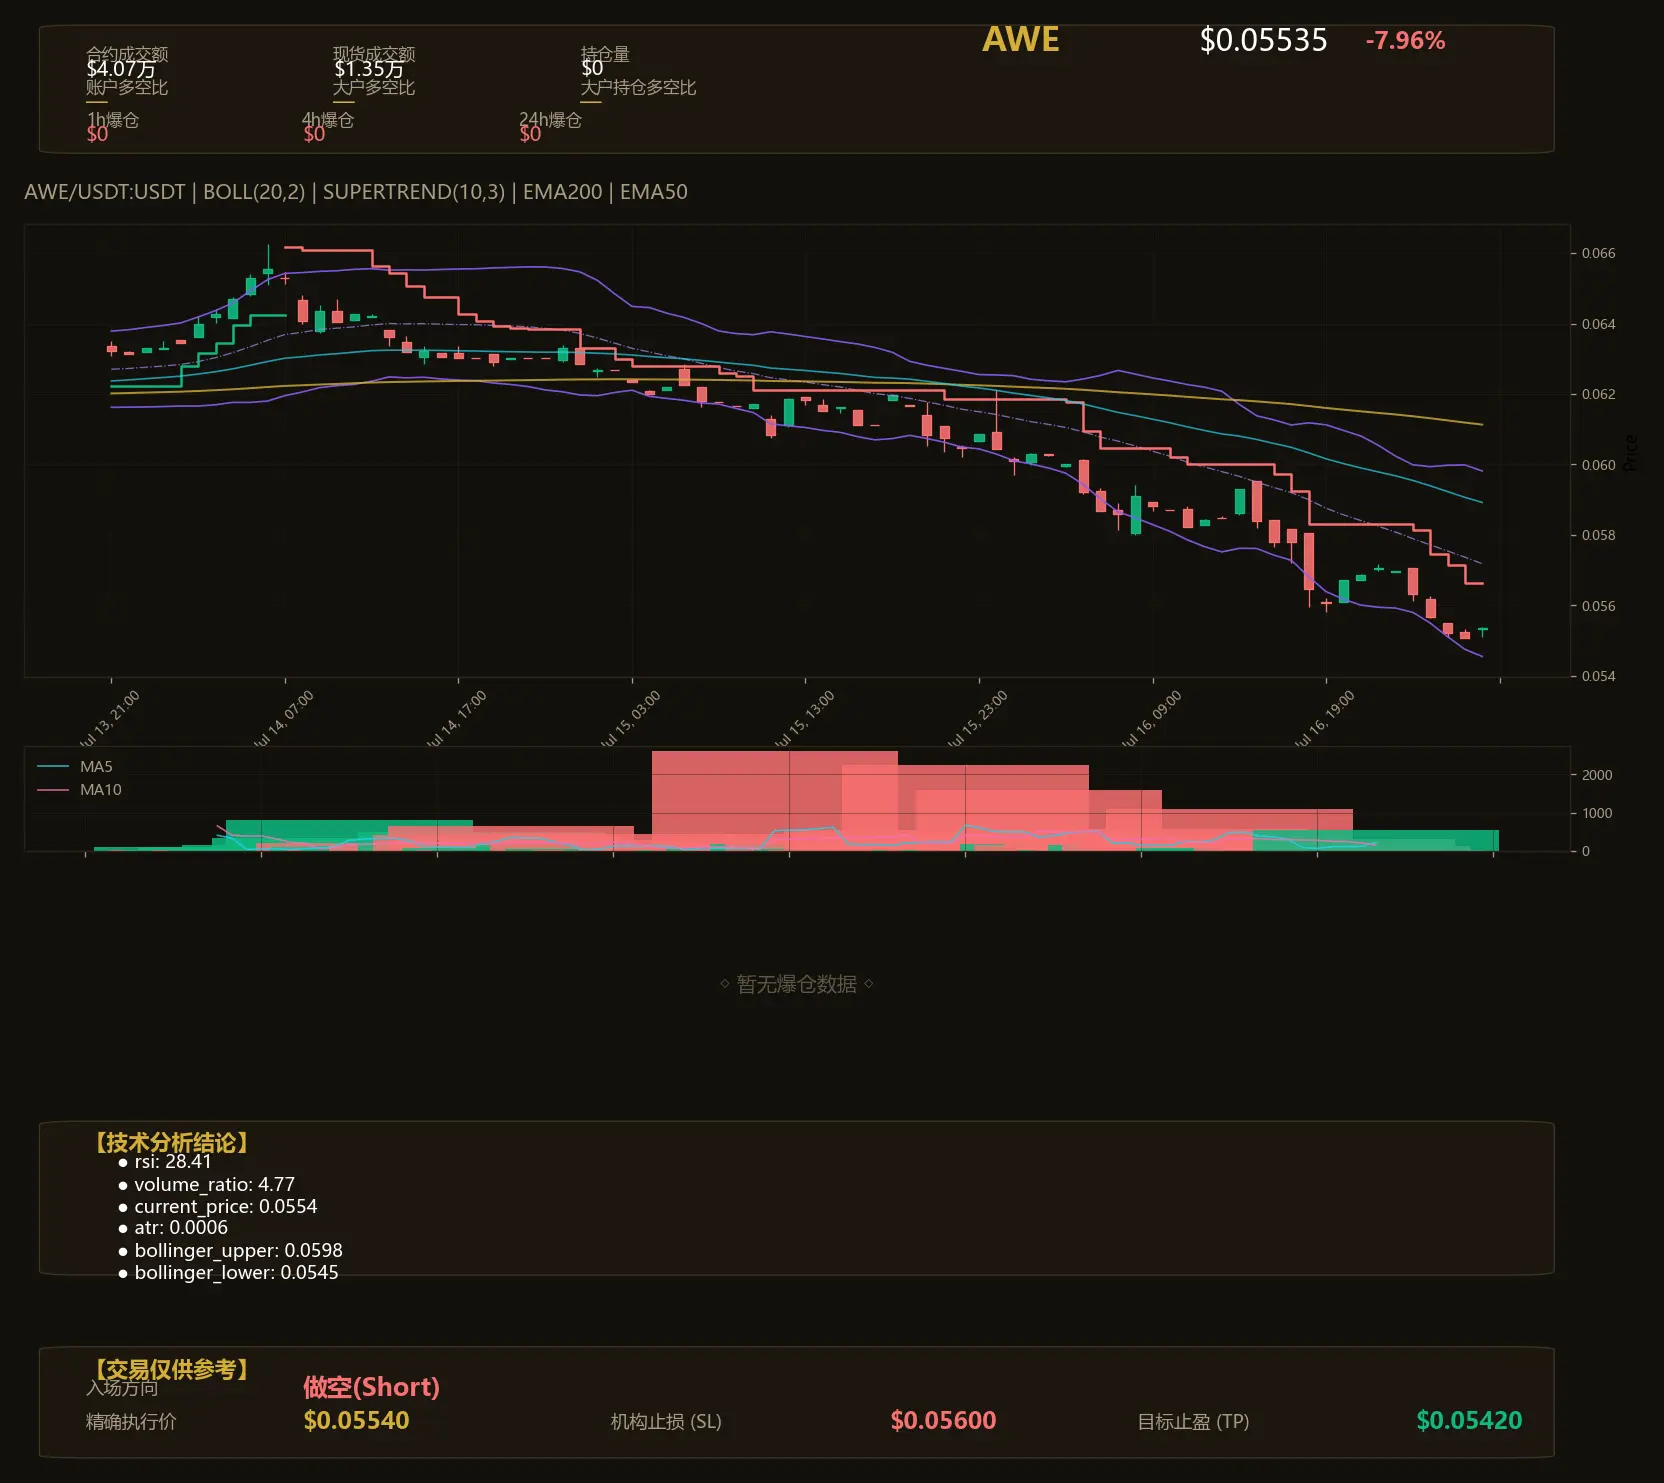Click the Jul 13, 21:00 time axis label
Image resolution: width=1664 pixels, height=1483 pixels.
(111, 718)
